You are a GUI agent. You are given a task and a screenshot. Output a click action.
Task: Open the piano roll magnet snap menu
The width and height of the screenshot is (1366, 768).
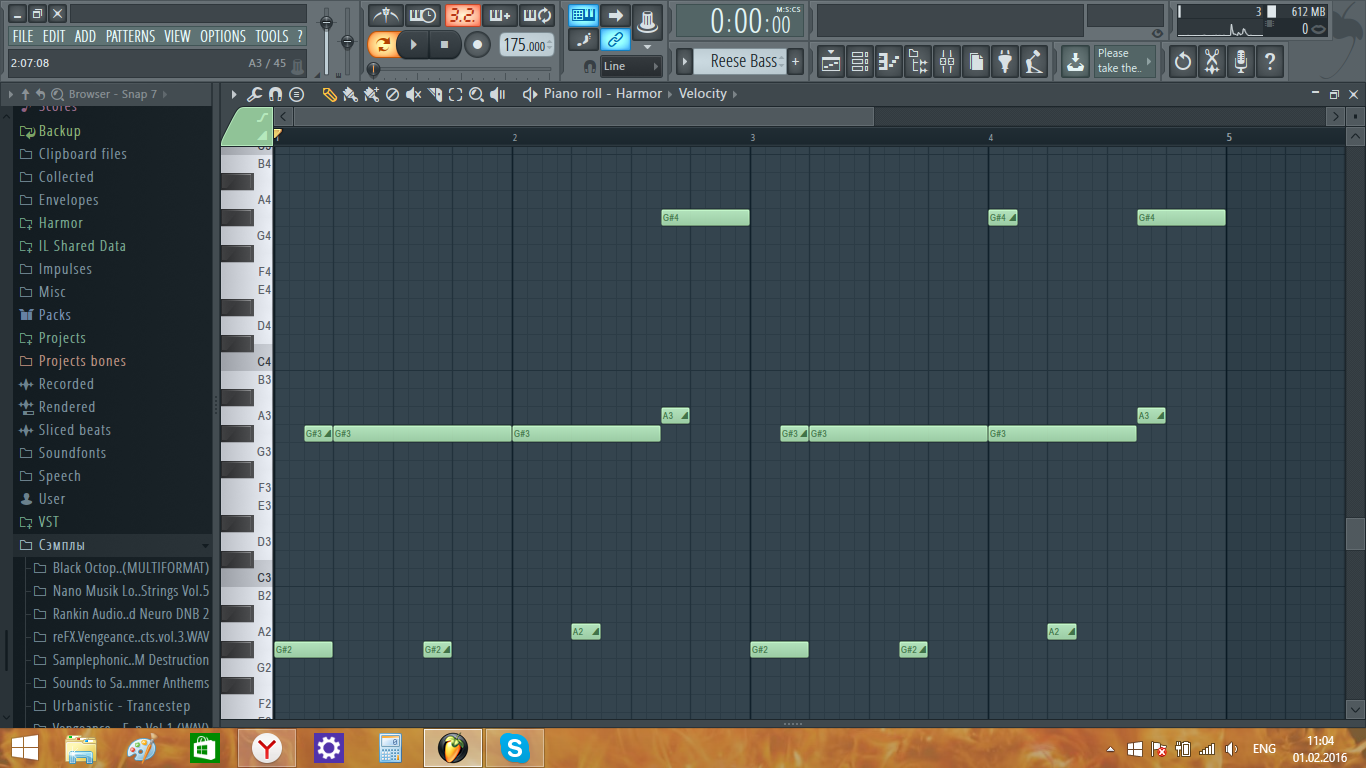point(275,94)
